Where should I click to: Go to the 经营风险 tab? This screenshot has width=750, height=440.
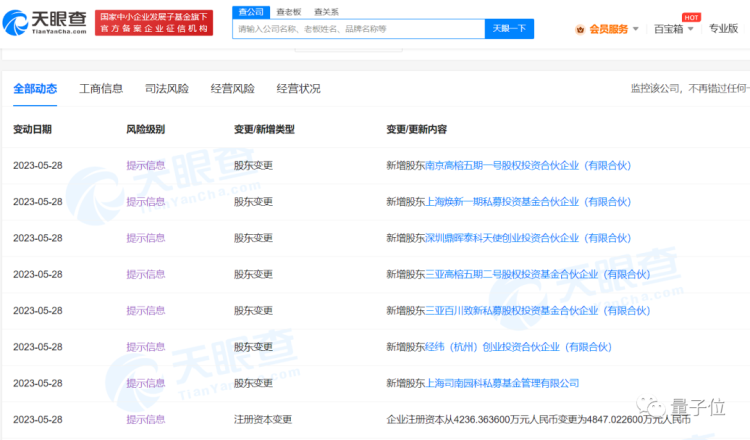[232, 89]
